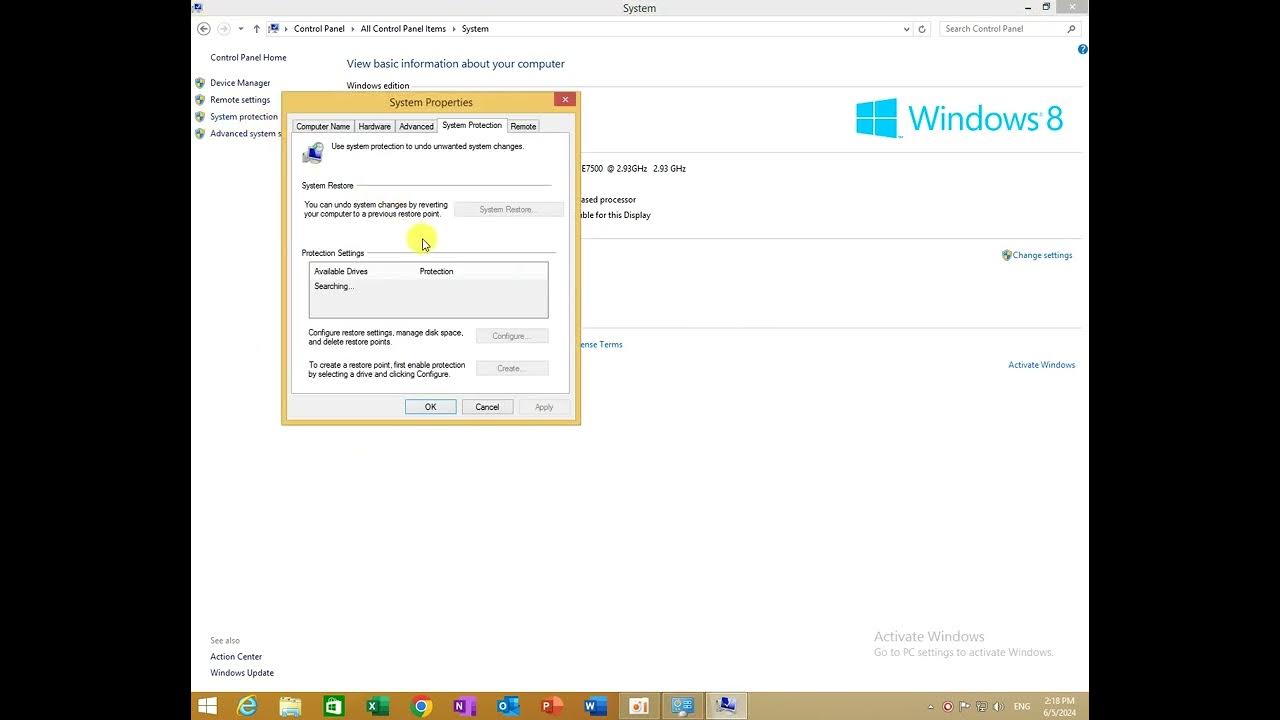Click the System window title icon
This screenshot has width=1280, height=720.
(x=198, y=7)
